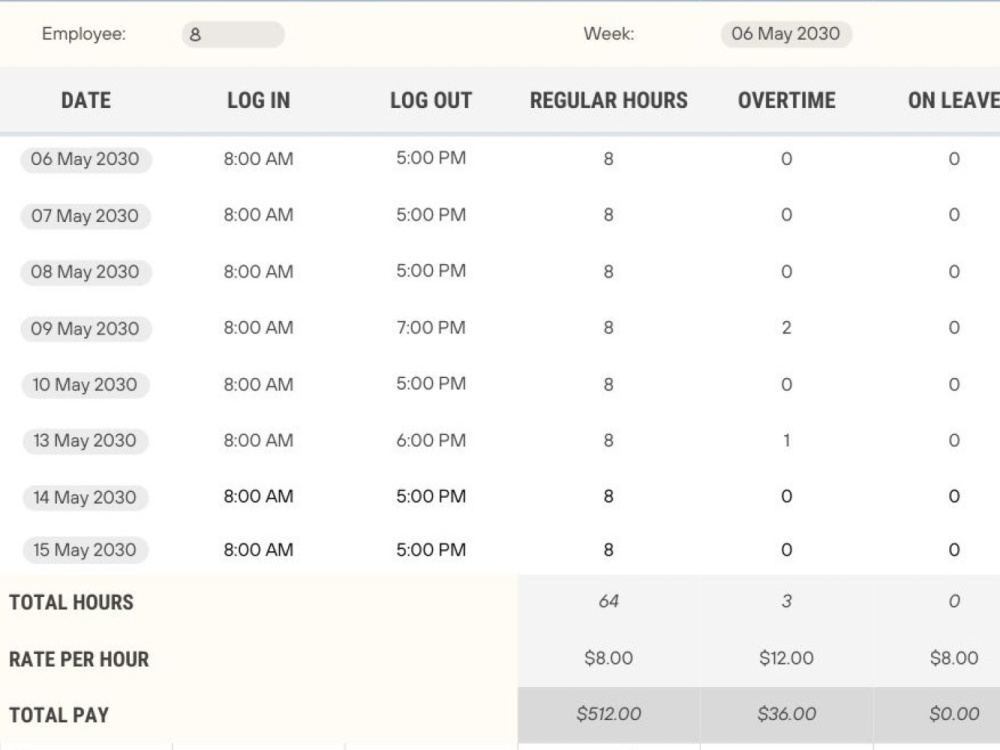
Task: Click the DATE column header
Action: click(x=85, y=100)
